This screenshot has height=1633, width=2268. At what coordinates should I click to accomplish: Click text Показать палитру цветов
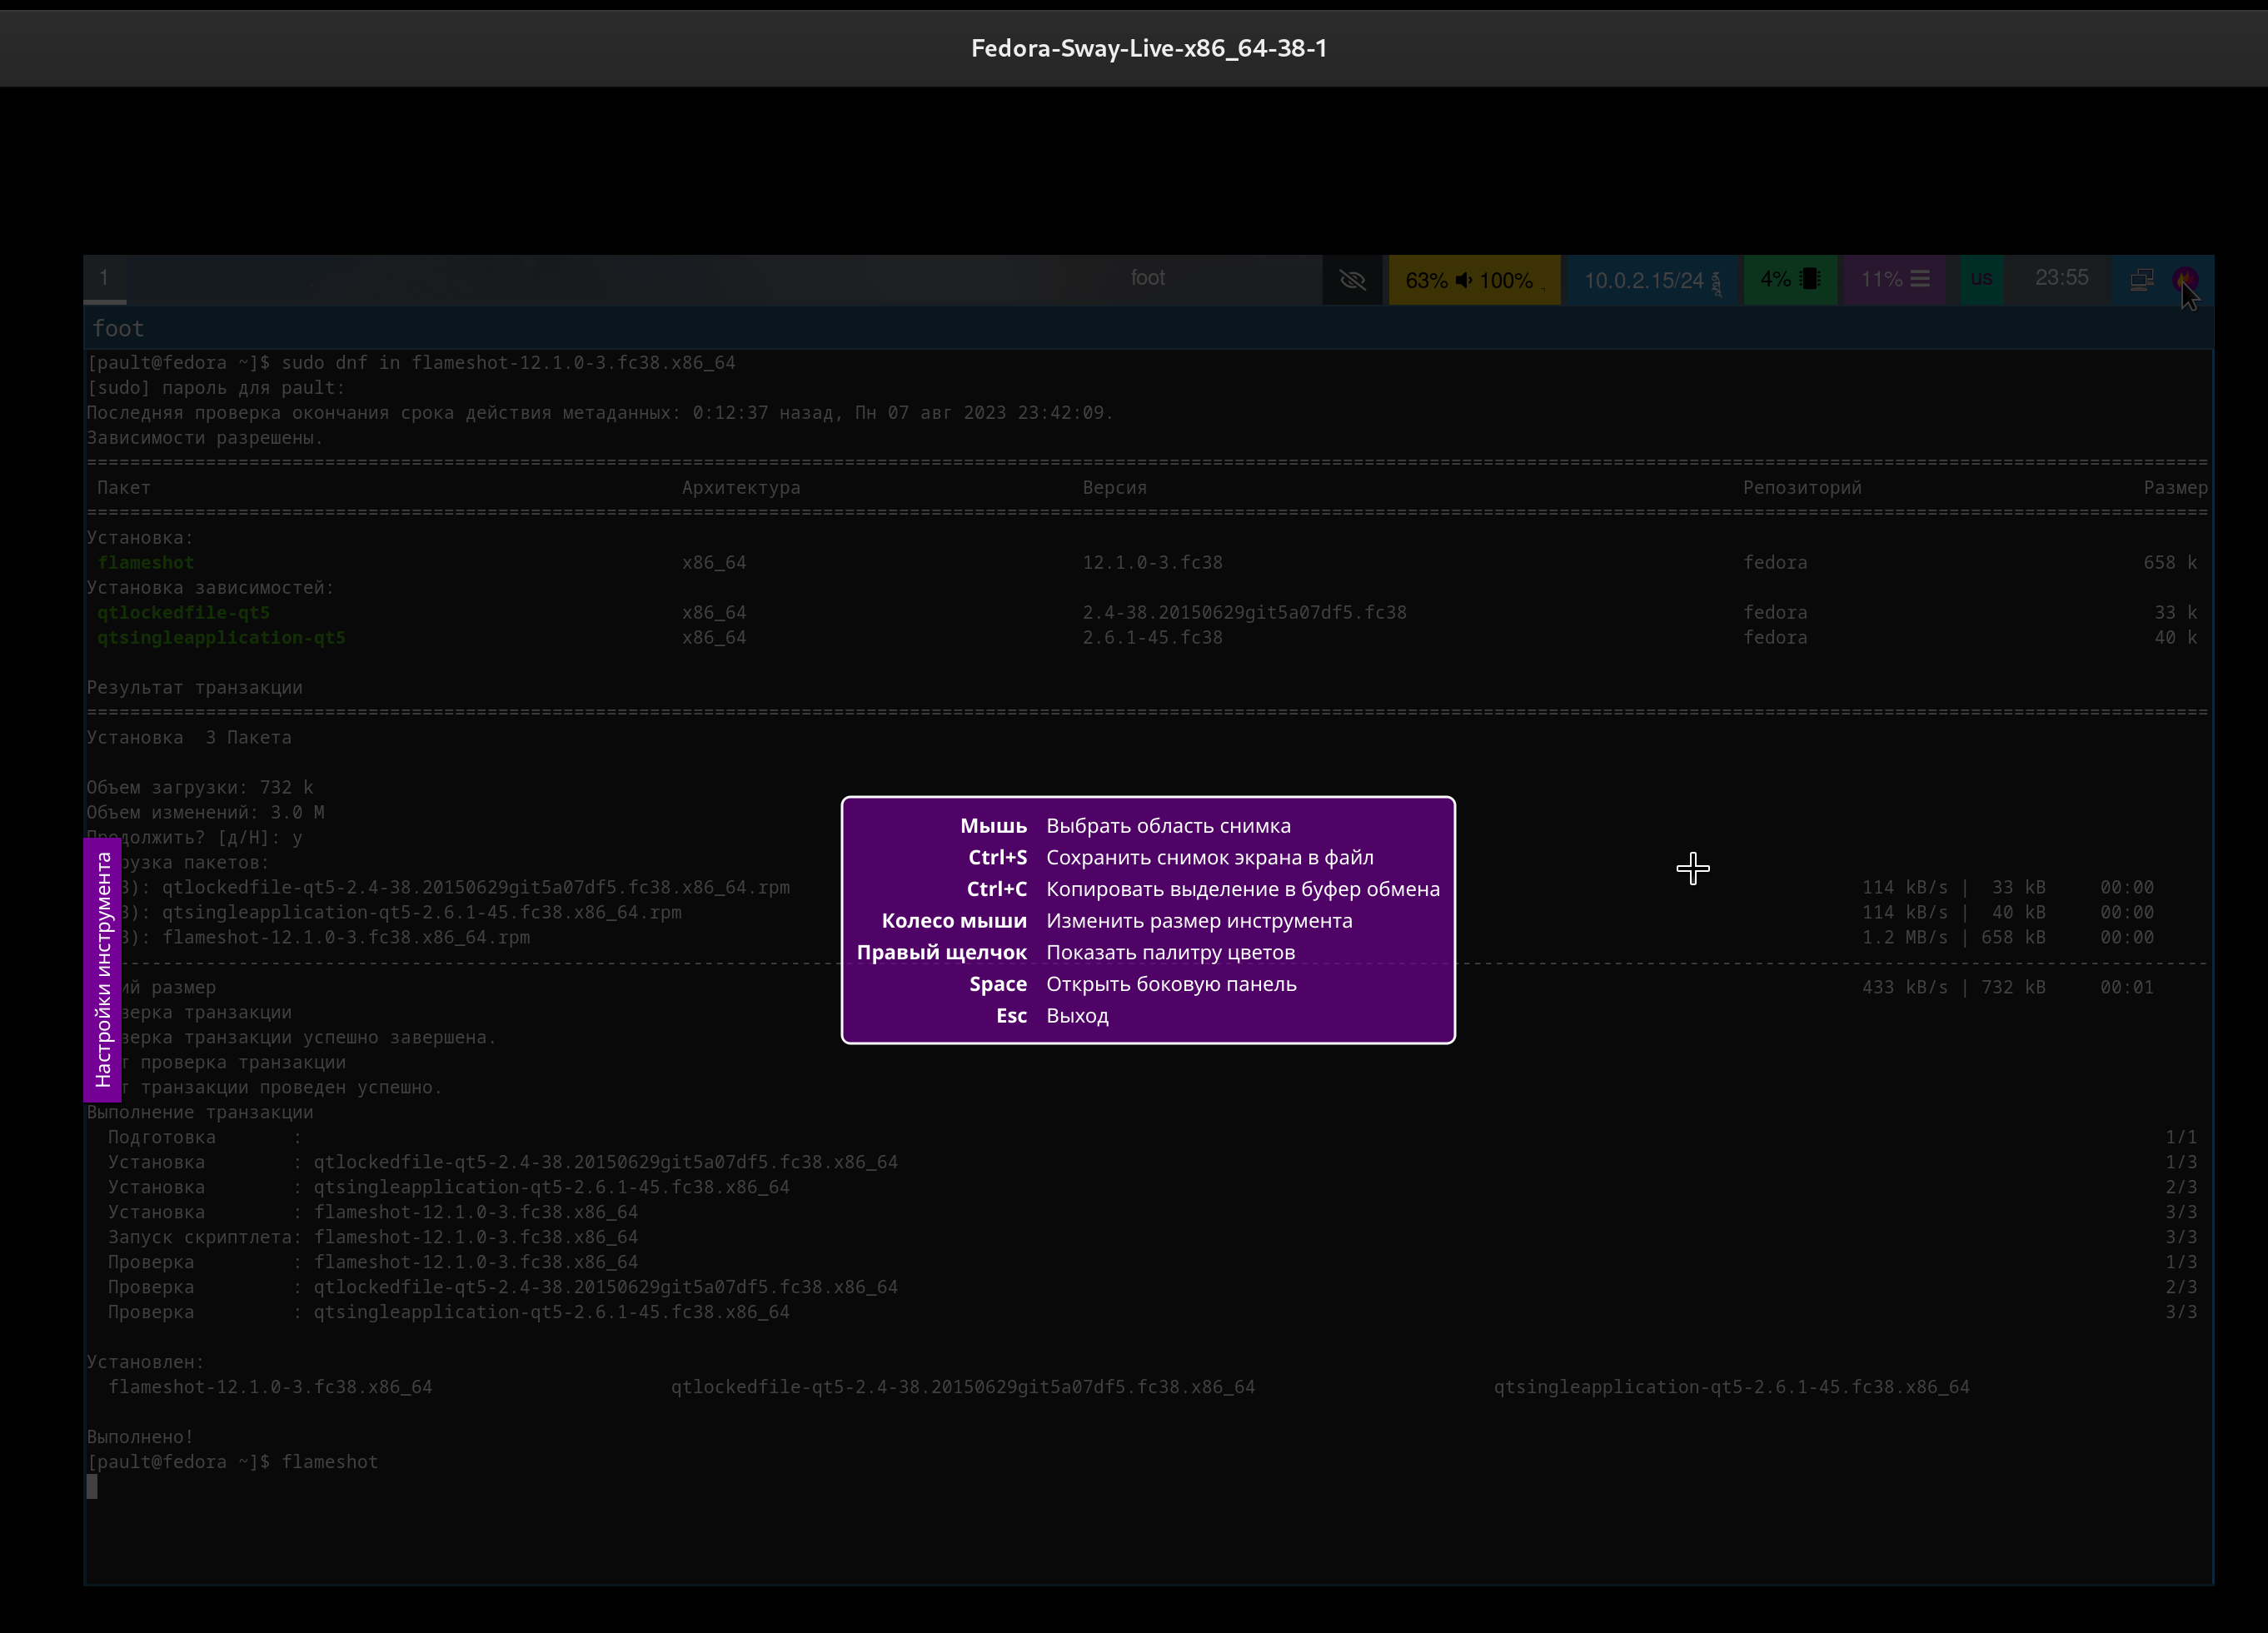point(1170,952)
